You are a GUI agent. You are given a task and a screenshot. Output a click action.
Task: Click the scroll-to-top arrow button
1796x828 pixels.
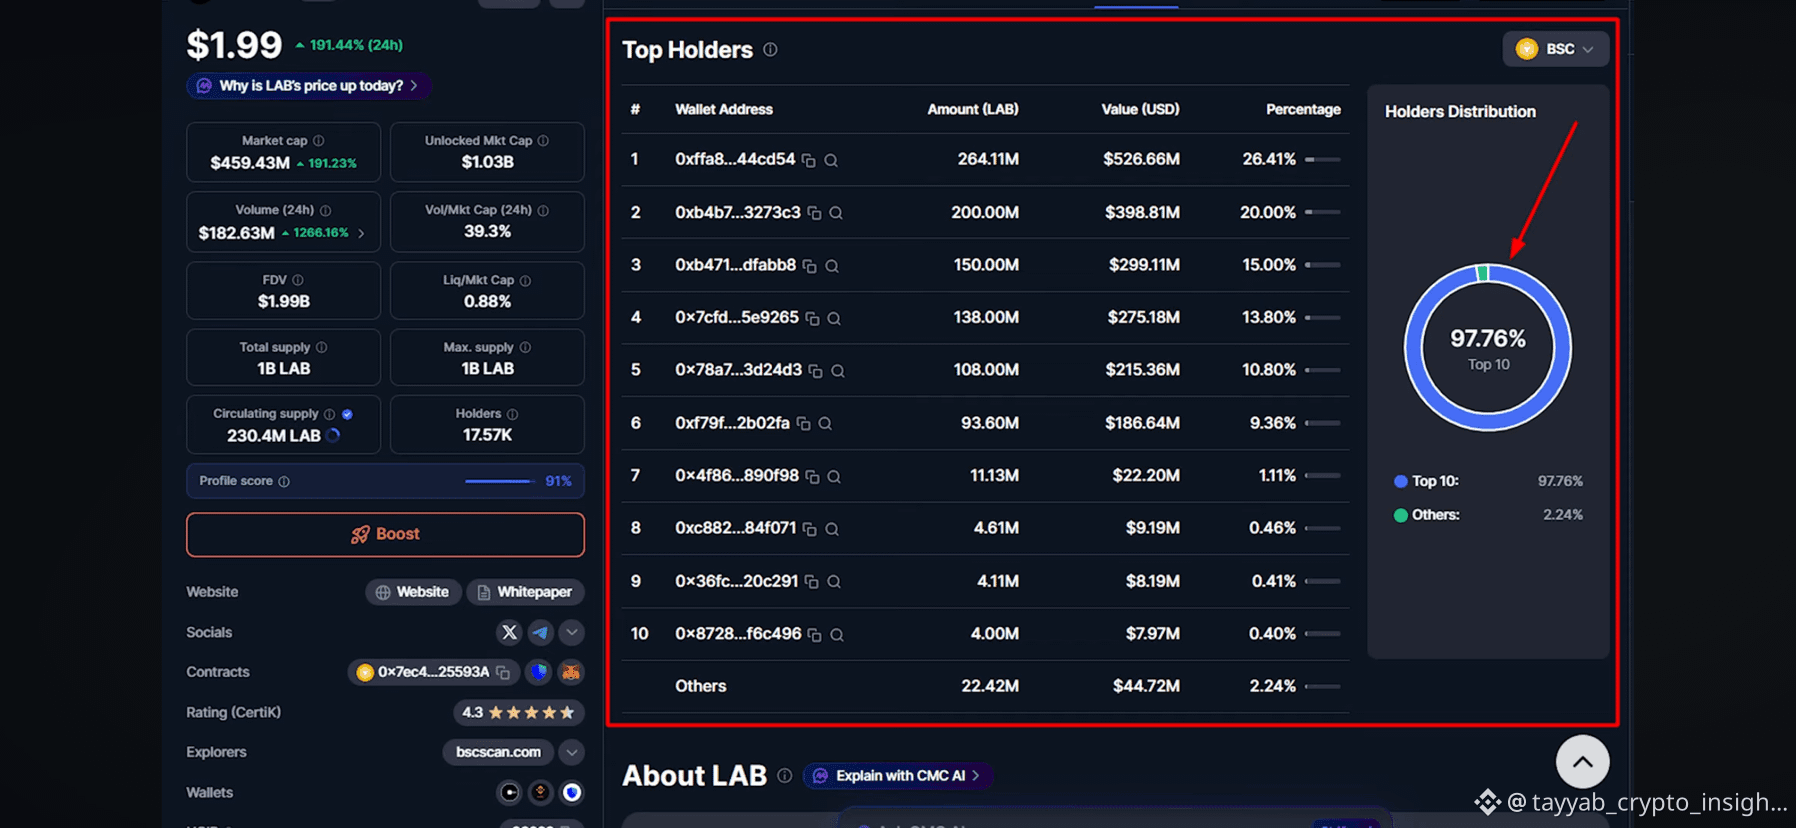(x=1582, y=762)
